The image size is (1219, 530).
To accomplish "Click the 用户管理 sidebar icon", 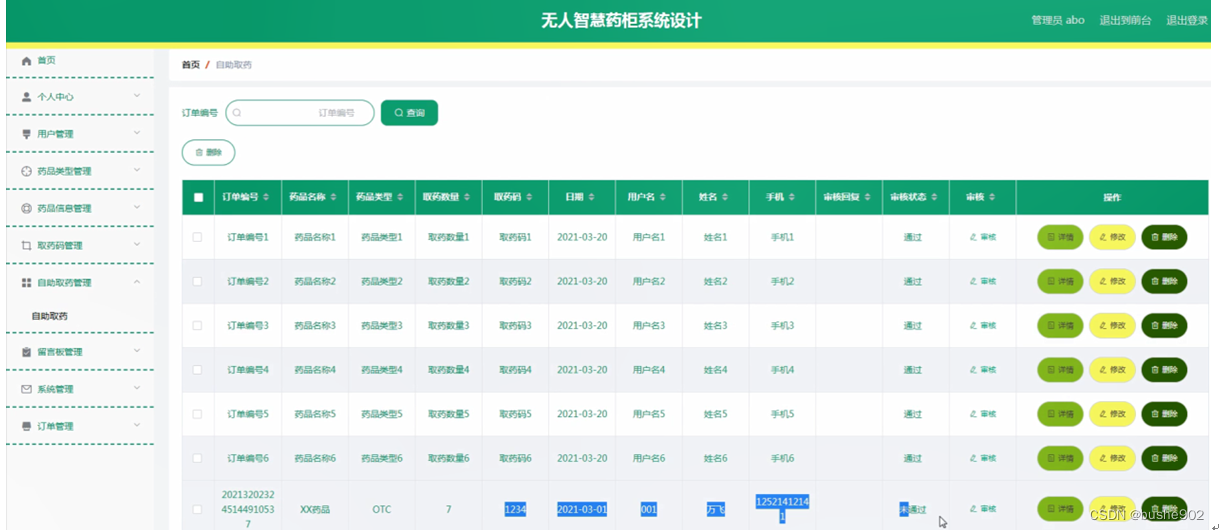I will pos(26,134).
